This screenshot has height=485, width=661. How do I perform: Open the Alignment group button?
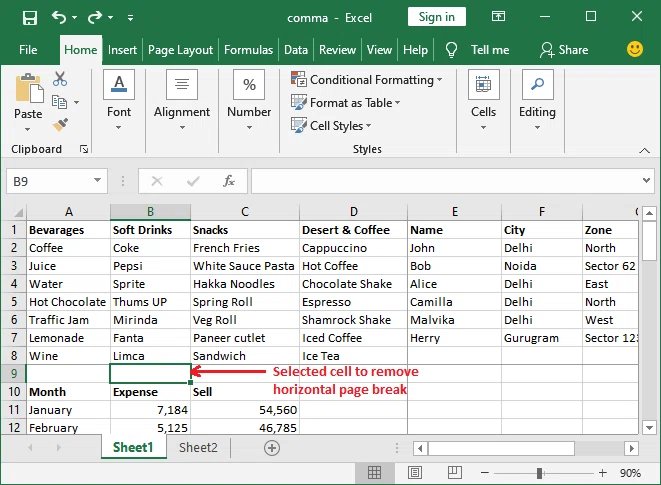182,100
